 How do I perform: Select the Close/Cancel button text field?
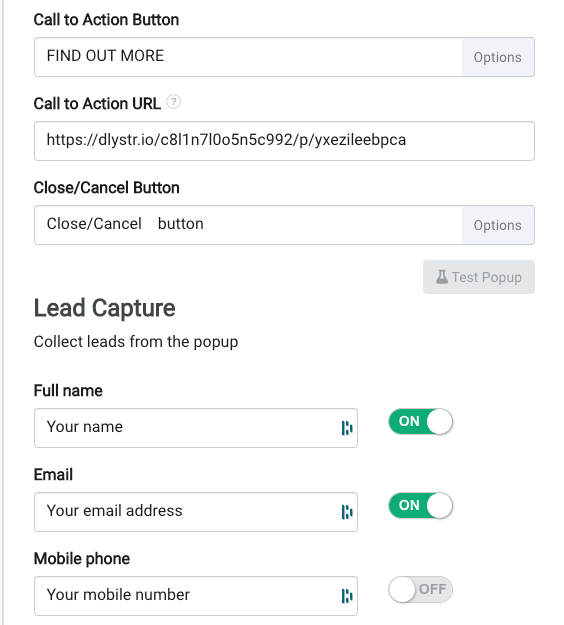tap(248, 225)
